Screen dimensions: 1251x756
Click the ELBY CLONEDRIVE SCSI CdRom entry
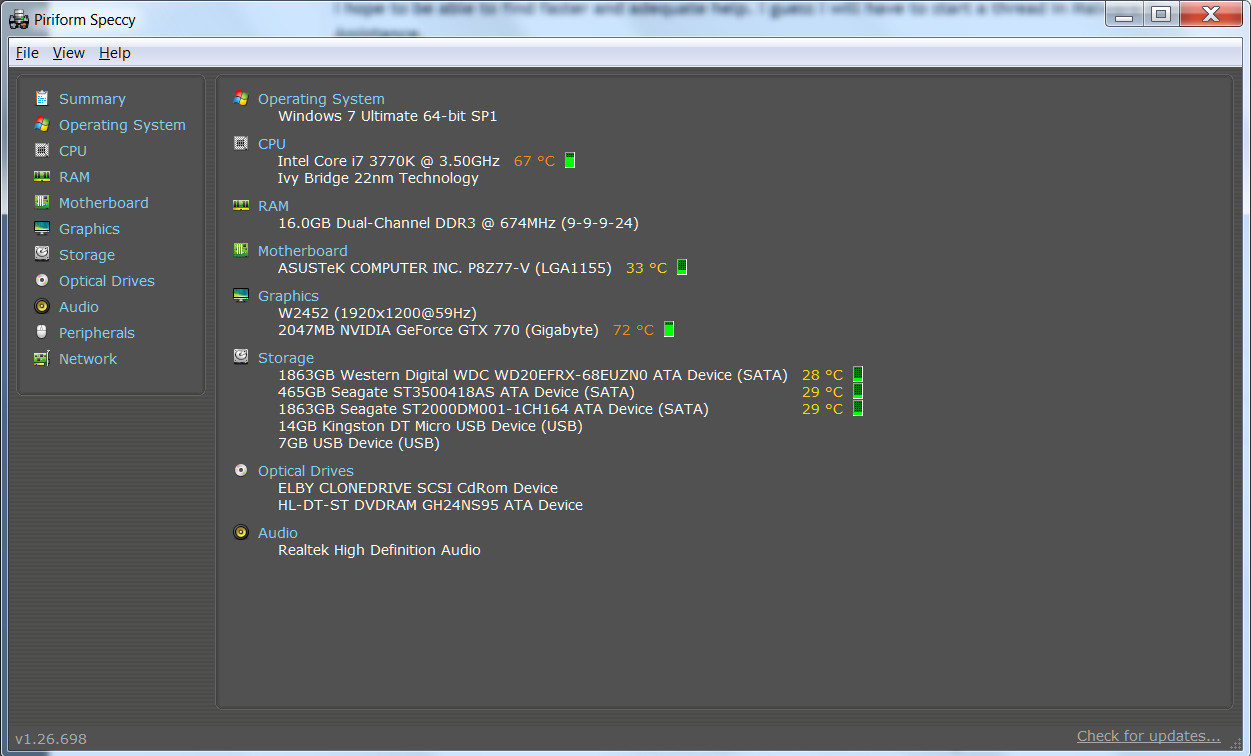(x=418, y=488)
